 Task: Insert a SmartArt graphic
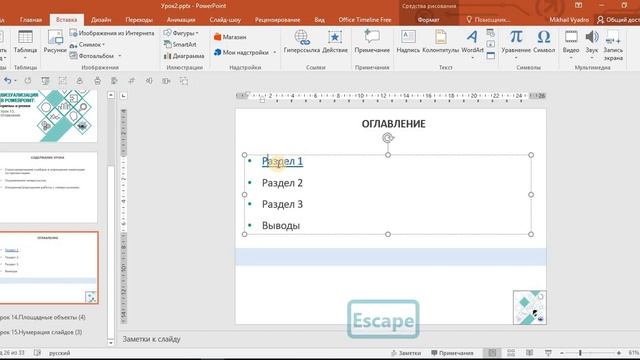coord(180,44)
